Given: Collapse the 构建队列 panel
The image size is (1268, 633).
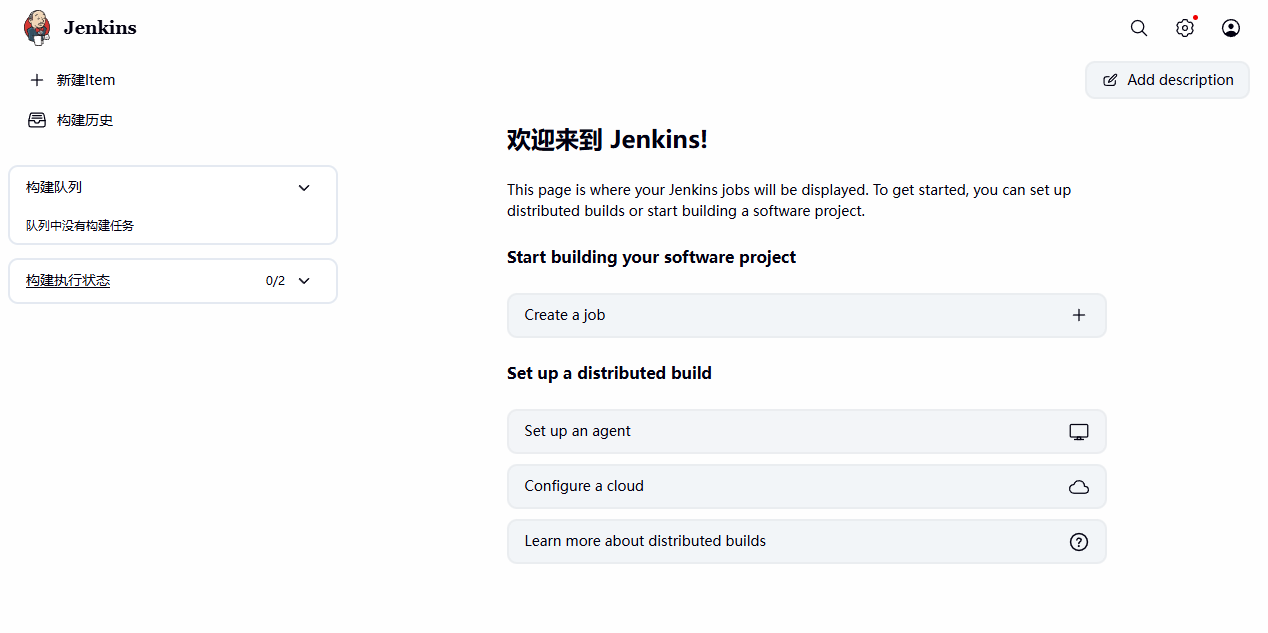Looking at the screenshot, I should (304, 187).
